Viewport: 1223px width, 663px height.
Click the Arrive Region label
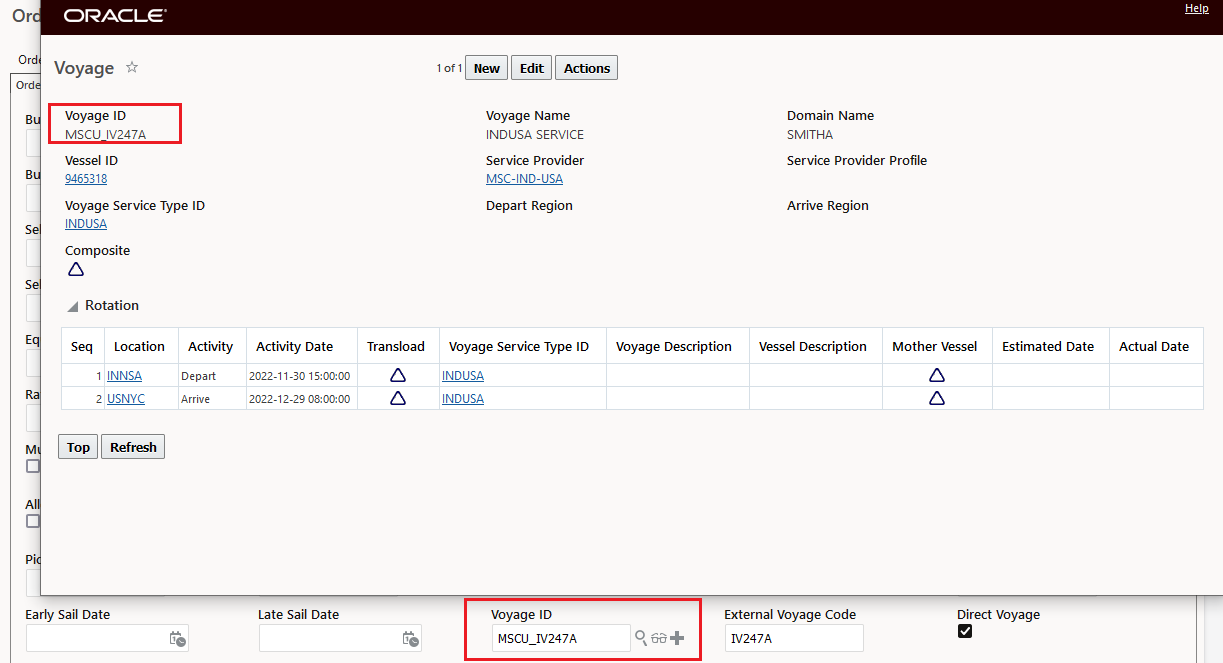[828, 205]
